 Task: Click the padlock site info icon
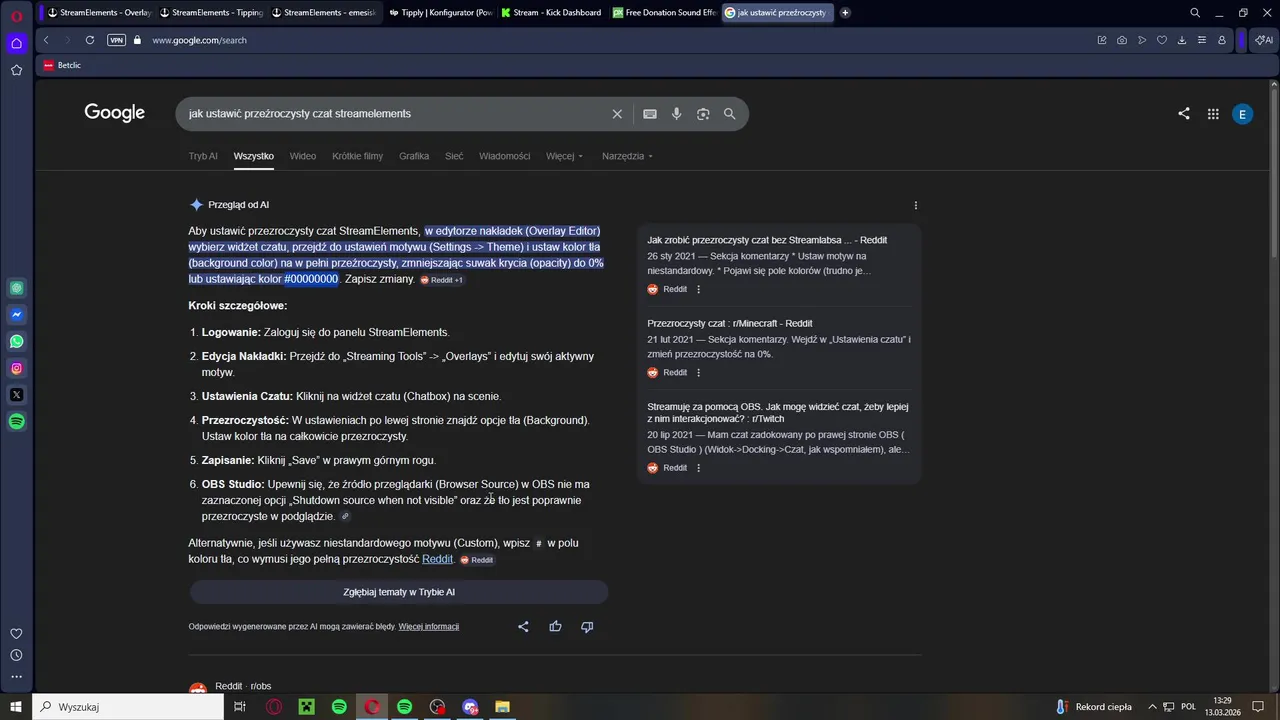pyautogui.click(x=137, y=40)
